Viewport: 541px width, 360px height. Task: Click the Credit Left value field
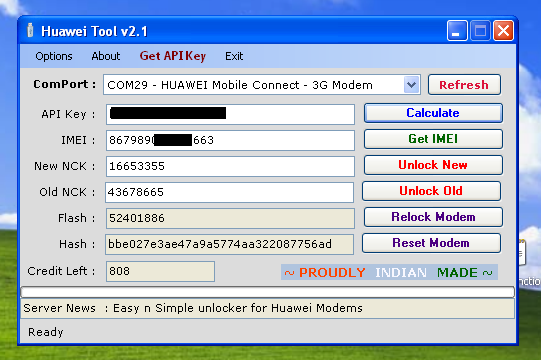[x=160, y=271]
